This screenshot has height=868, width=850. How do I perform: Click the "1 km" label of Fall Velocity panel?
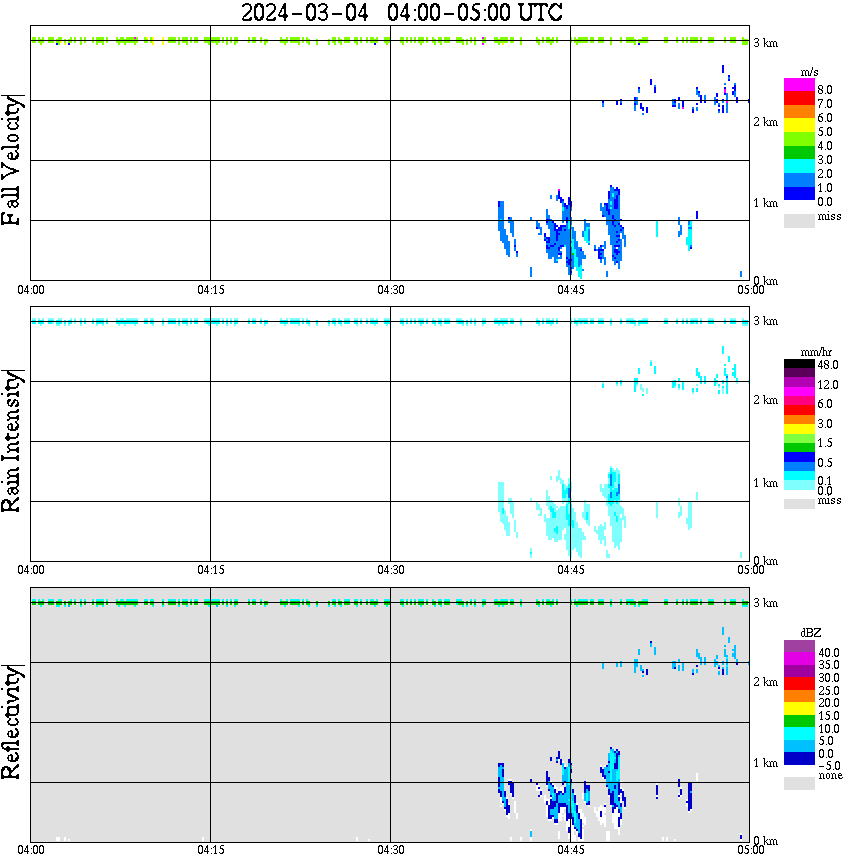tap(765, 203)
